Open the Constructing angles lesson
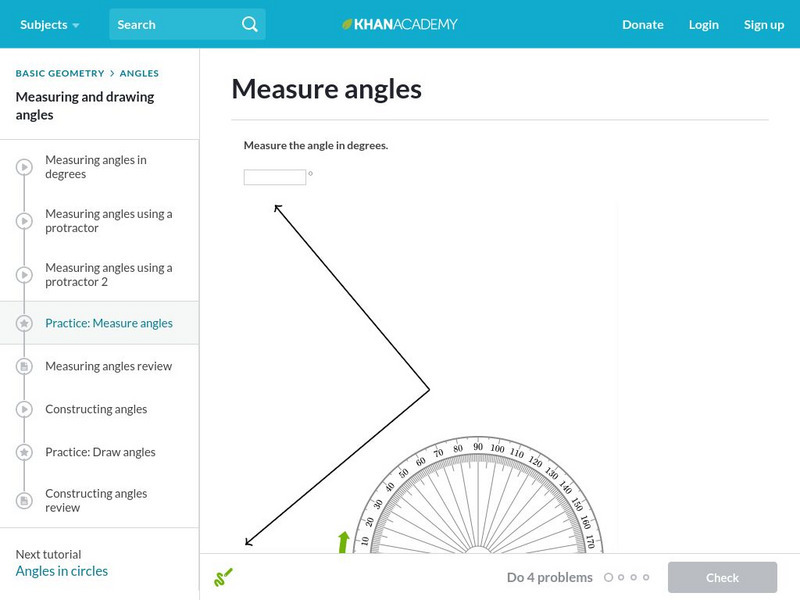The image size is (800, 600). [x=96, y=409]
